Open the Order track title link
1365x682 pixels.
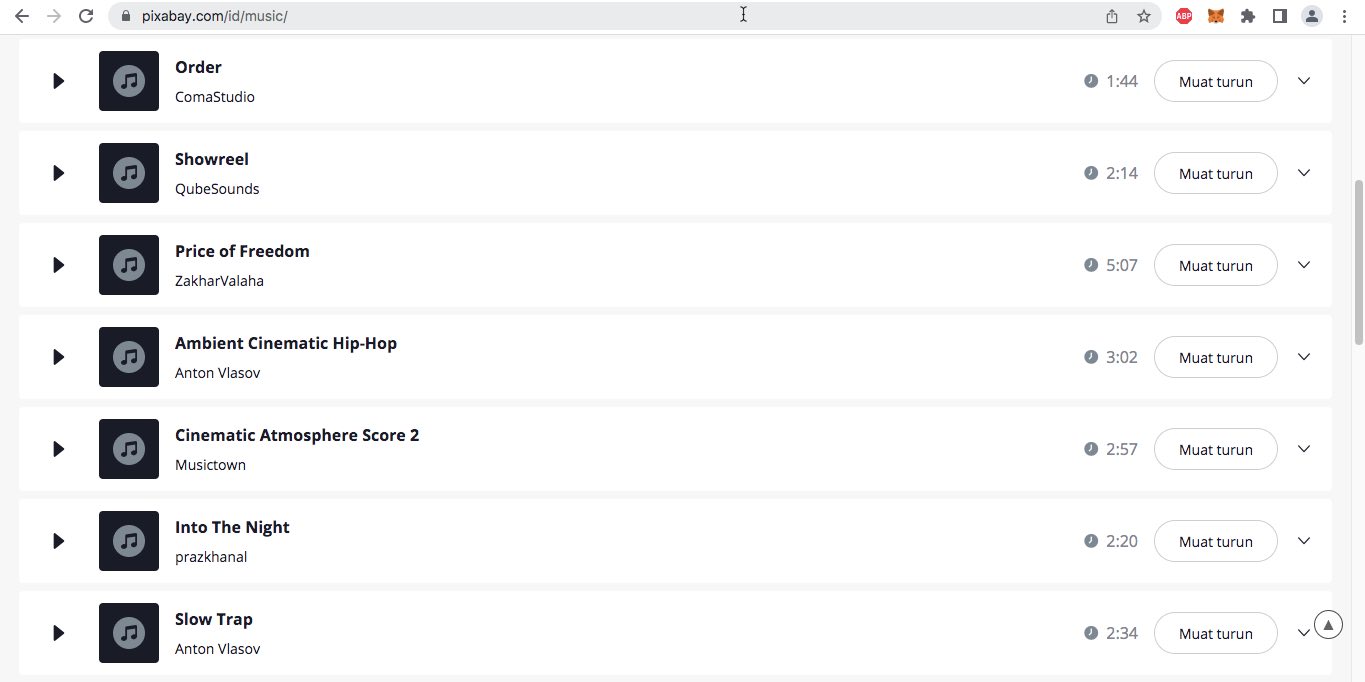point(198,67)
